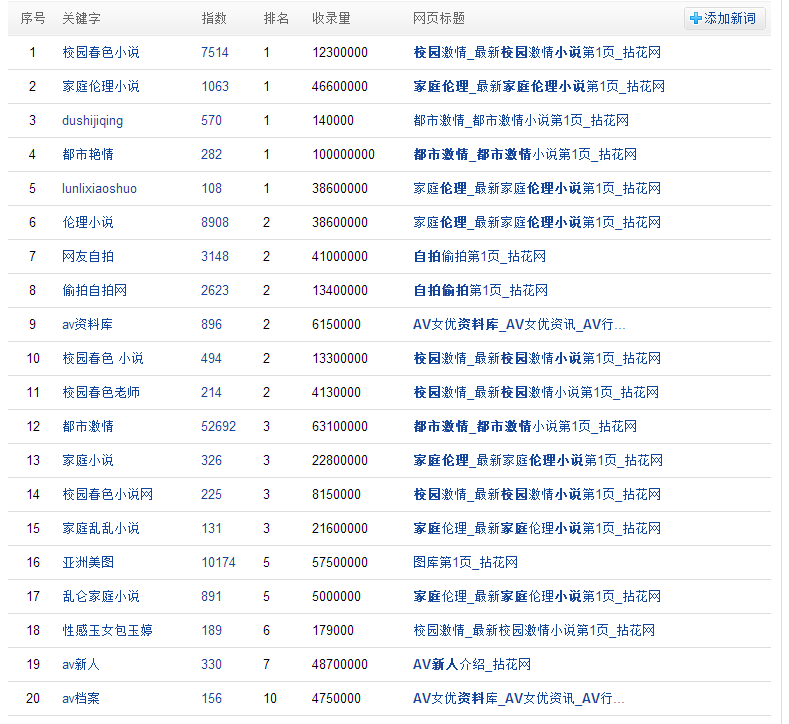Image resolution: width=789 pixels, height=724 pixels.
Task: Click index value 1063
Action: pos(215,87)
